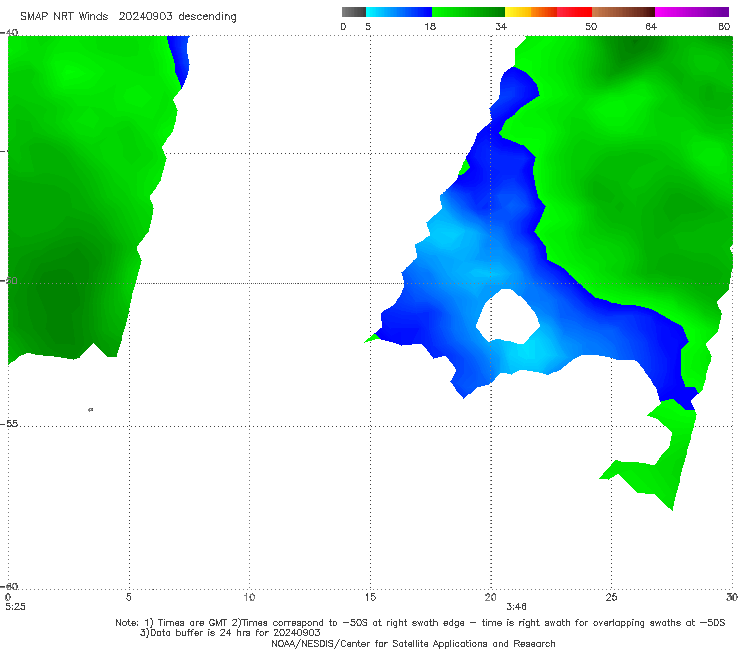Click the color bar label '34'
Image resolution: width=740 pixels, height=650 pixels.
tap(501, 26)
